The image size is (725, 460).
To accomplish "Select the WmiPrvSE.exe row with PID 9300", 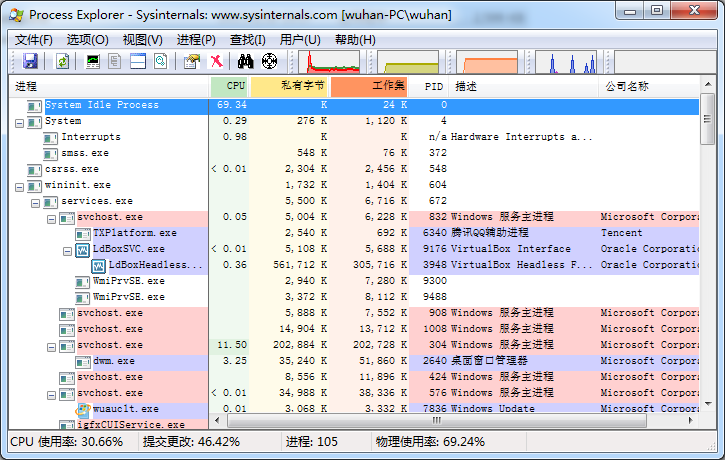I will tap(354, 281).
